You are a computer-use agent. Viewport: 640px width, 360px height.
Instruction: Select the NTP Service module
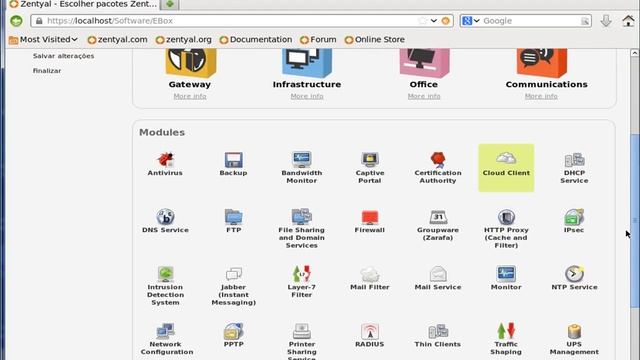[574, 278]
